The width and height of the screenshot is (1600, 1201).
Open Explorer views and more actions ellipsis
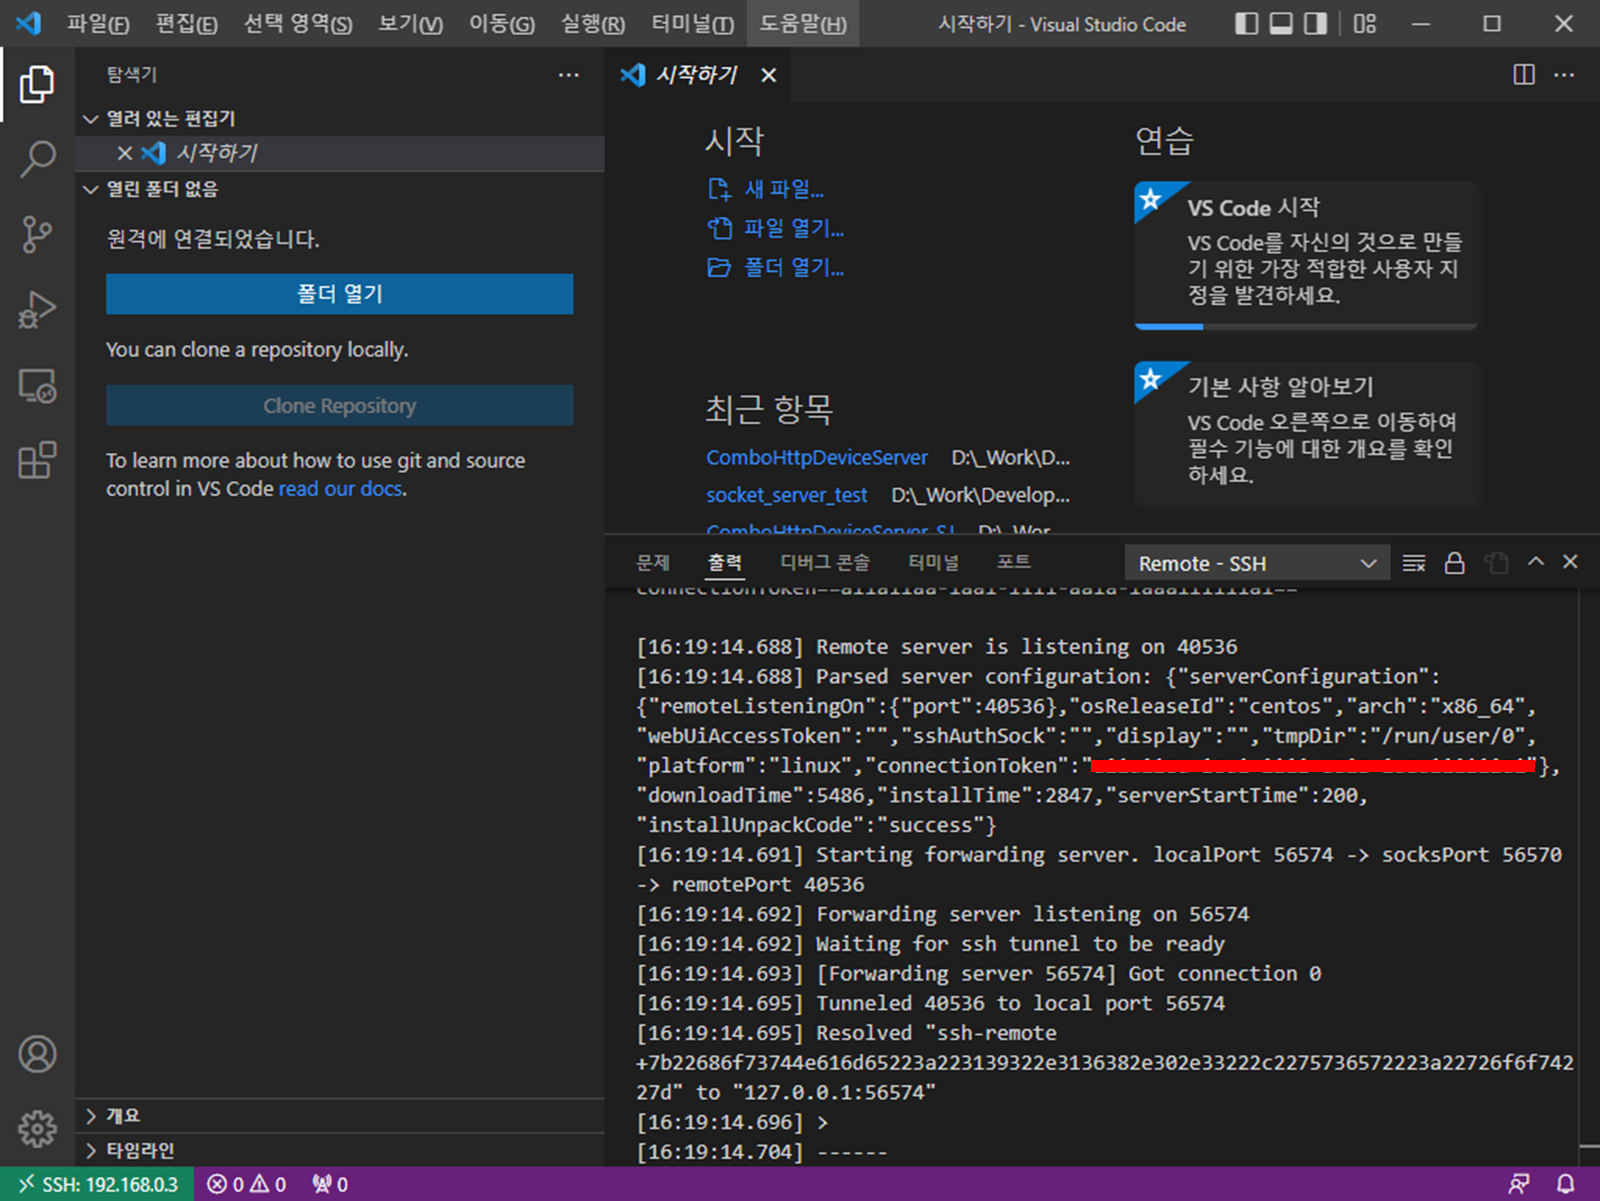pyautogui.click(x=568, y=74)
